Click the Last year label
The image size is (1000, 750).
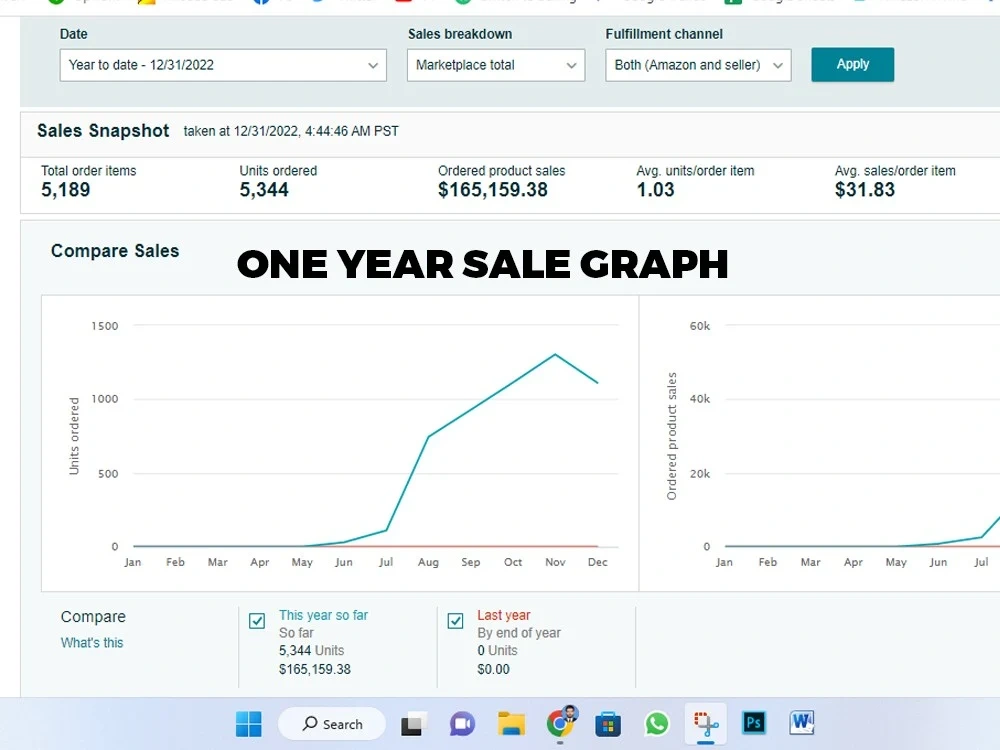(504, 615)
